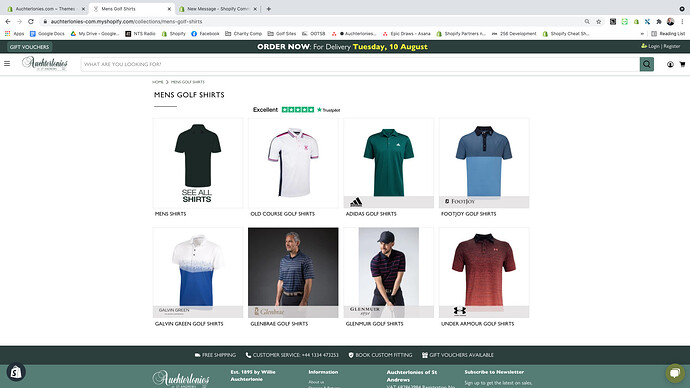Open the shopping cart icon
Image resolution: width=690 pixels, height=388 pixels.
point(682,64)
